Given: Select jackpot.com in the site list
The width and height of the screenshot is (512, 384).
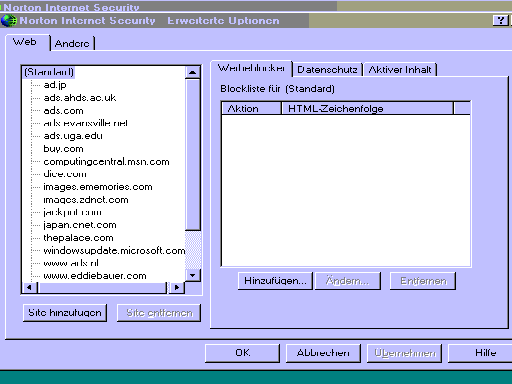Looking at the screenshot, I should 72,212.
